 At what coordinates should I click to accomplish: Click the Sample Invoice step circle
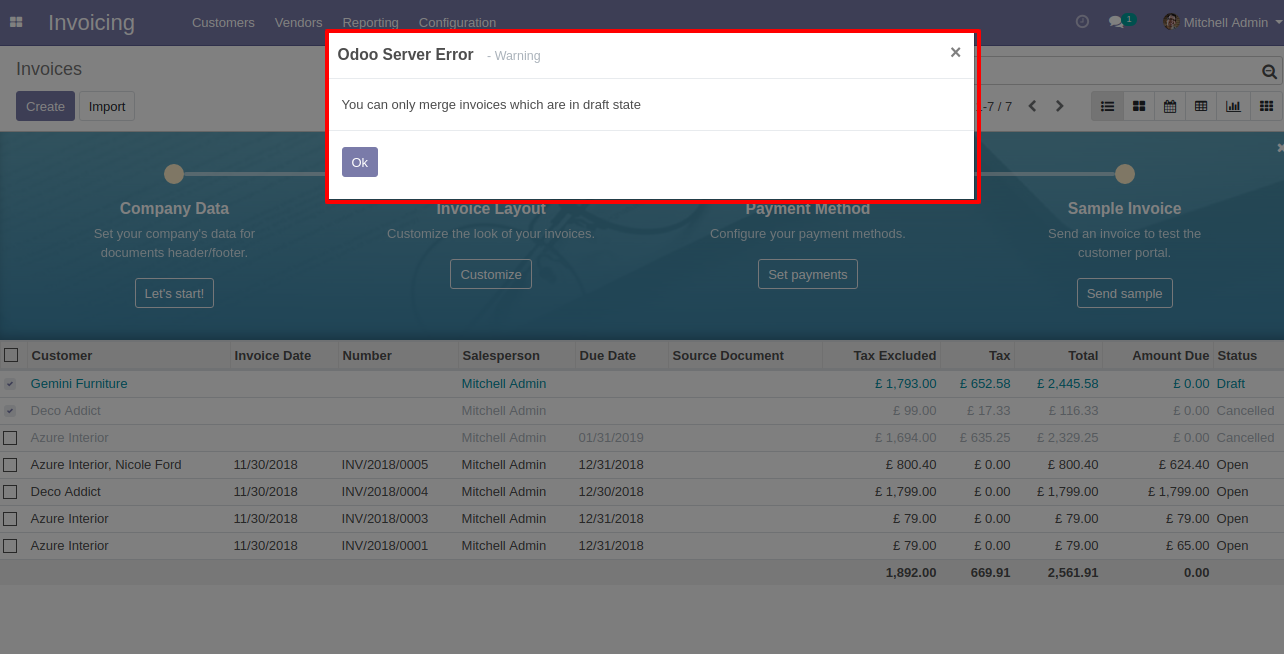pyautogui.click(x=1125, y=174)
